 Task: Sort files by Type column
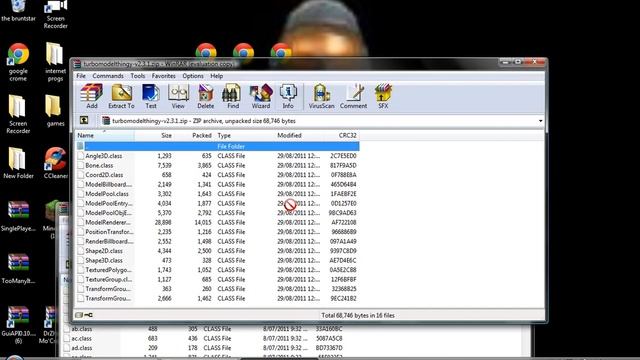pos(244,136)
